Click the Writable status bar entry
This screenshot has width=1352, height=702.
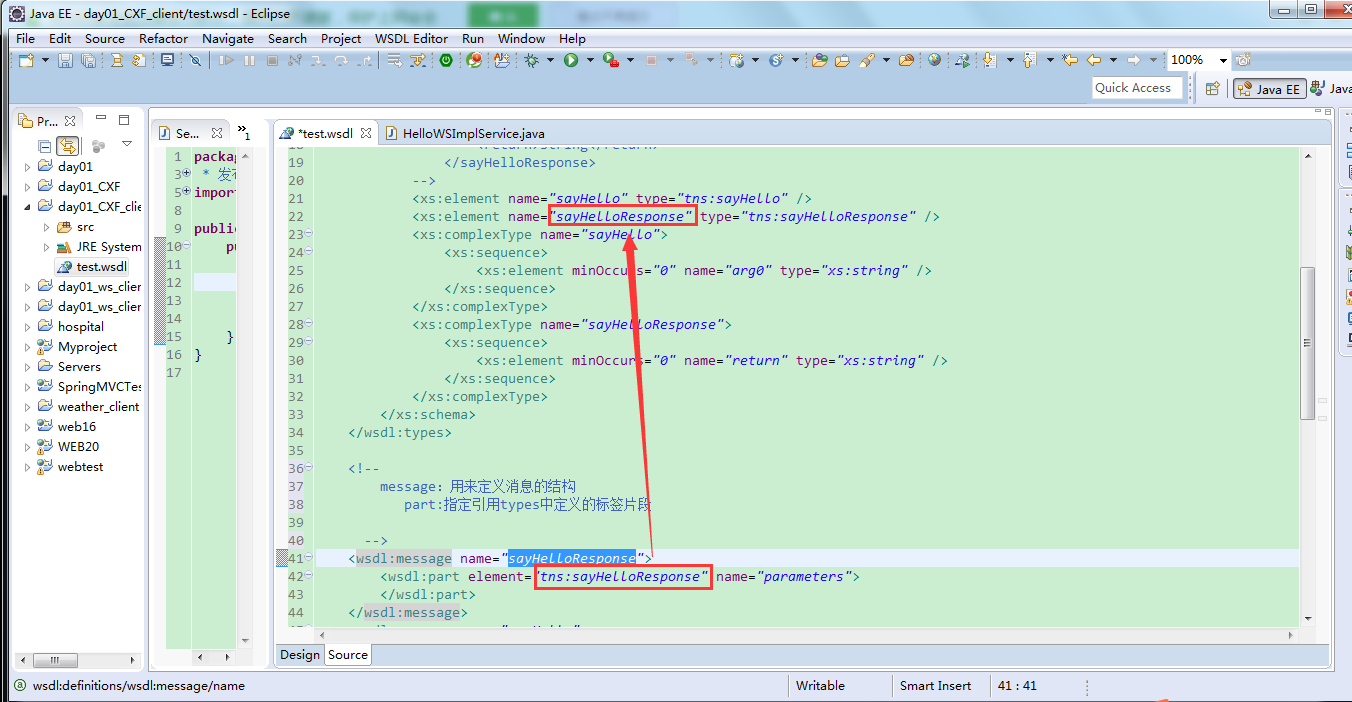[820, 686]
